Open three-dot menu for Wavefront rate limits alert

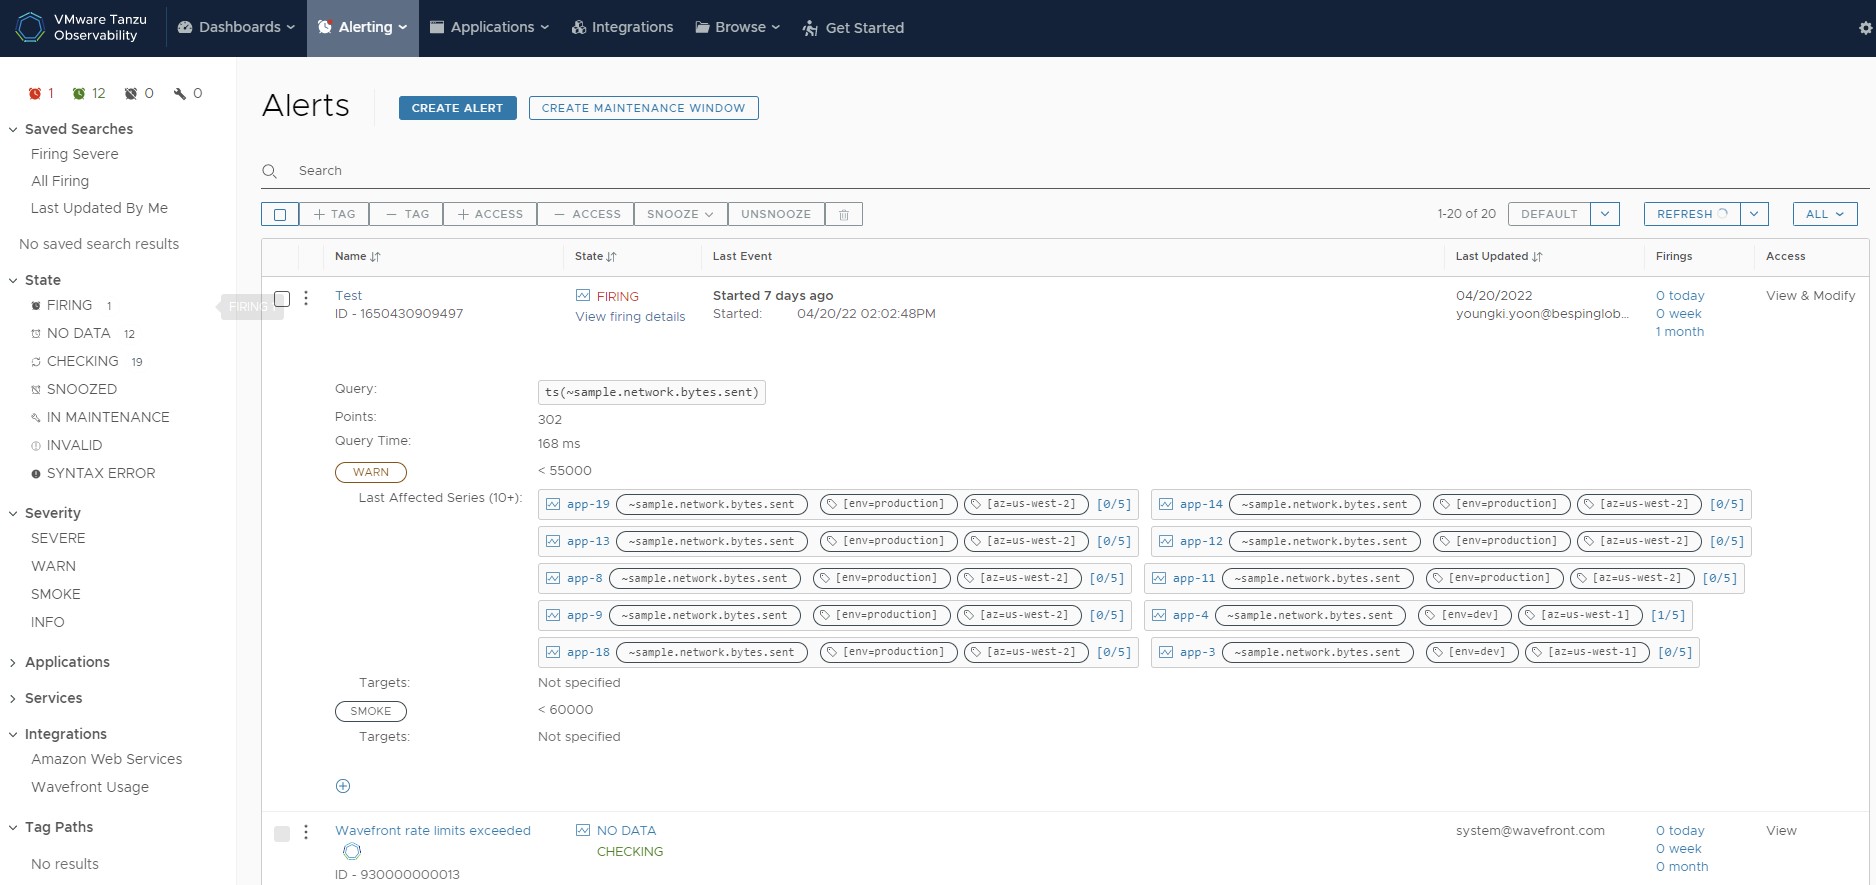point(306,832)
